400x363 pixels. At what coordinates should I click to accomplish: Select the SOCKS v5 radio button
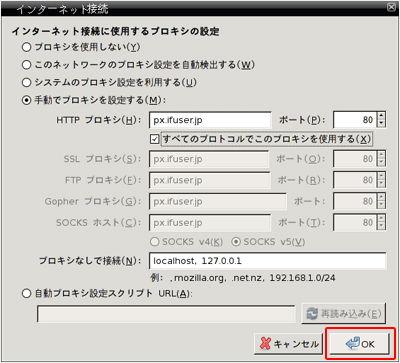click(x=236, y=242)
